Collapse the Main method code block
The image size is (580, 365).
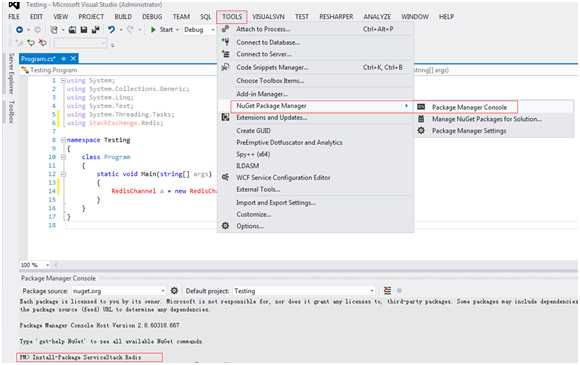click(x=63, y=174)
